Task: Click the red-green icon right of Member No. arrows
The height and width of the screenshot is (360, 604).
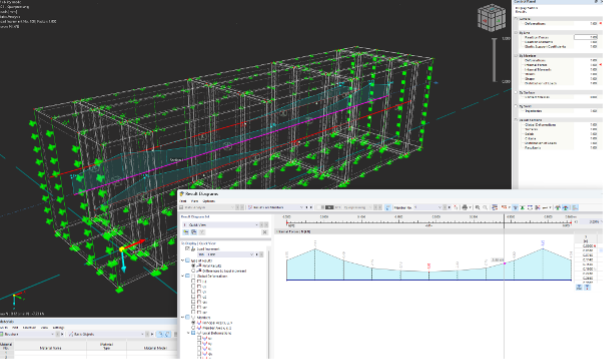Action: [456, 208]
